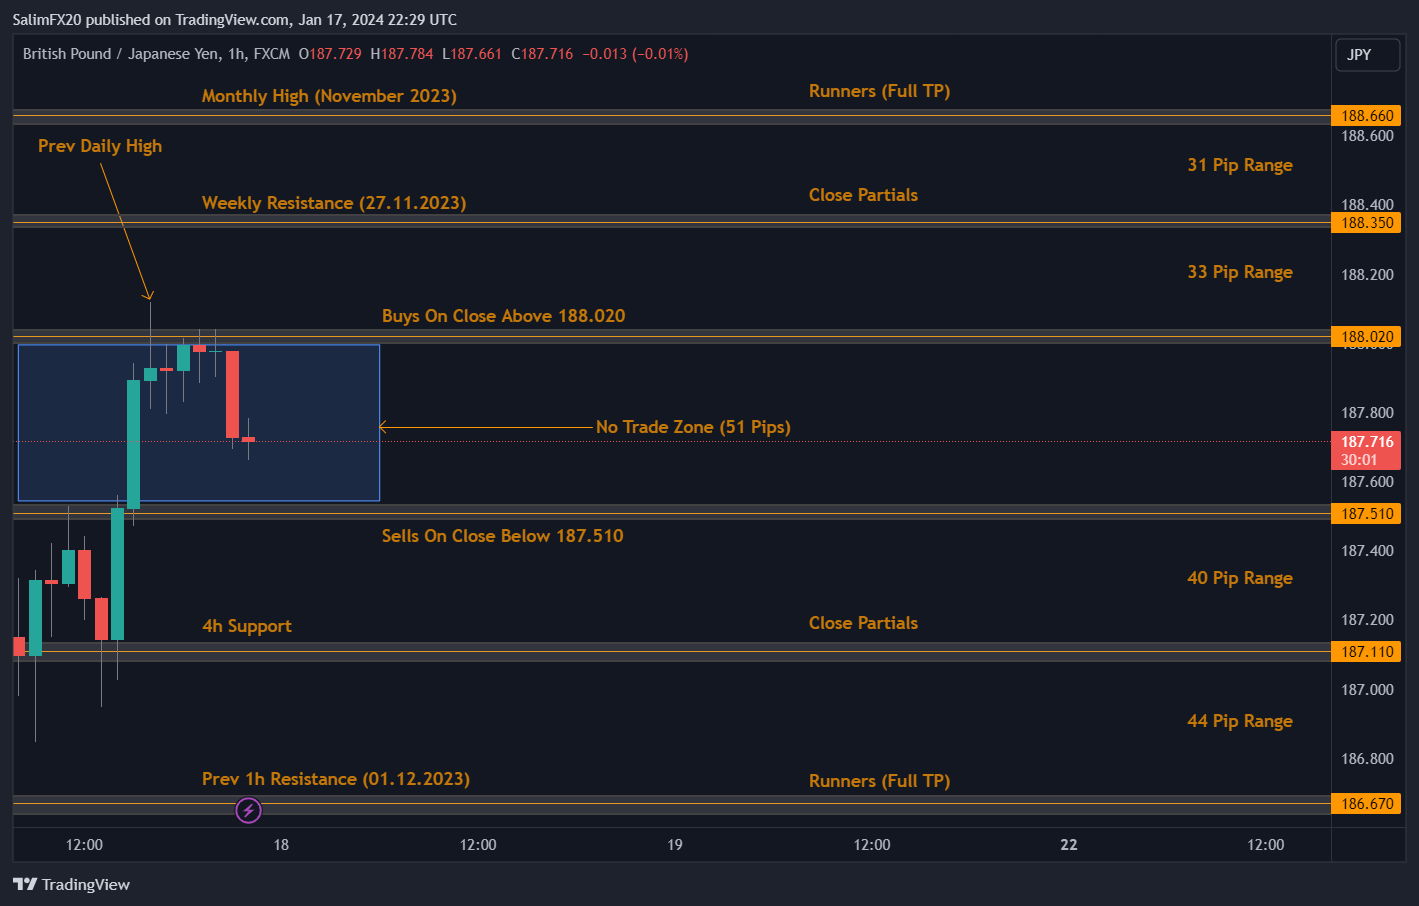The image size is (1419, 906).
Task: Click date 19 on the time axis
Action: (675, 845)
